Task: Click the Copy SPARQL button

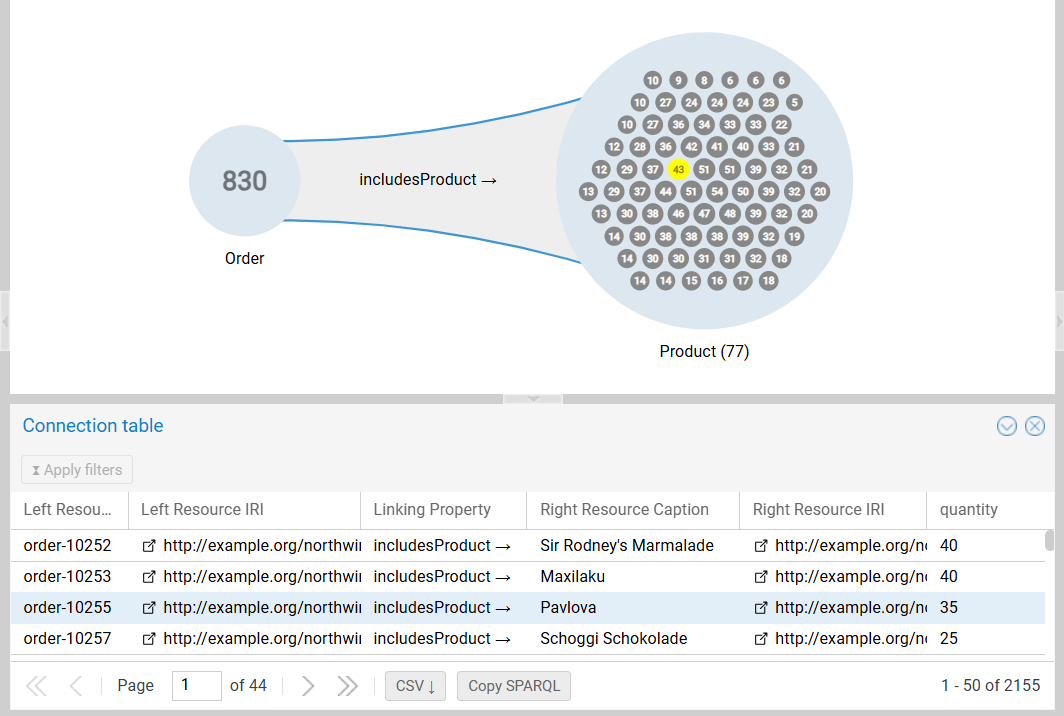Action: 514,685
